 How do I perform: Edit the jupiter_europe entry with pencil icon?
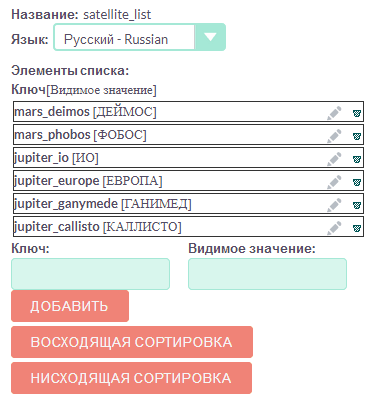tap(334, 182)
